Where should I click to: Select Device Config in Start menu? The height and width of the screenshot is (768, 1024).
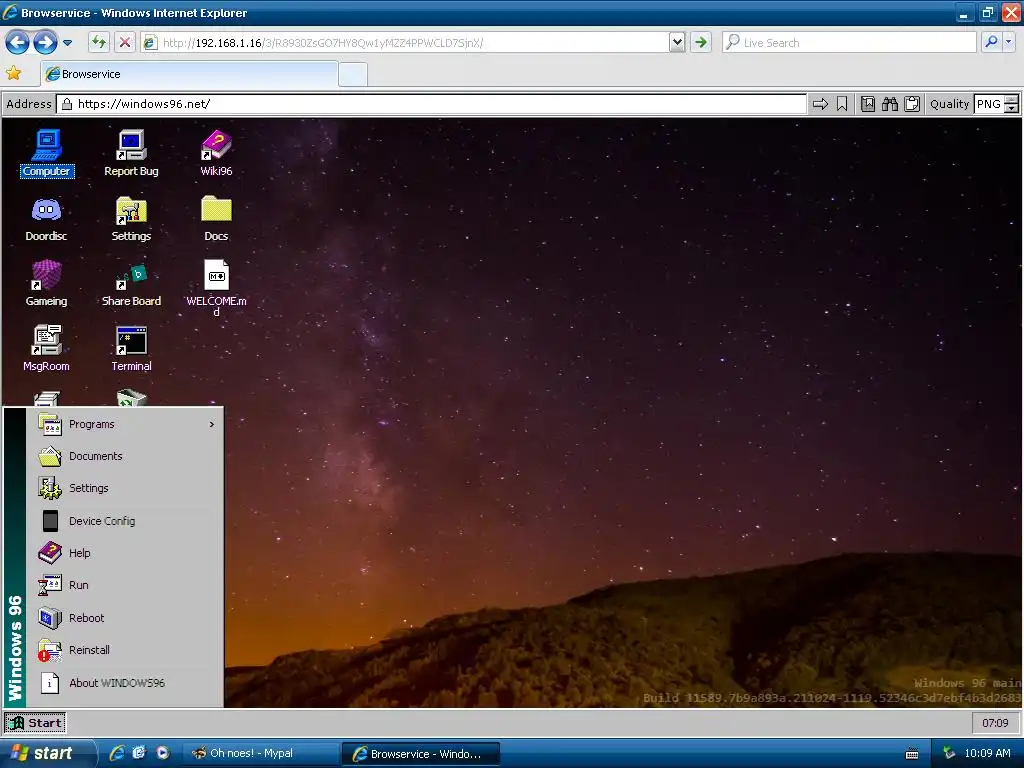coord(125,521)
